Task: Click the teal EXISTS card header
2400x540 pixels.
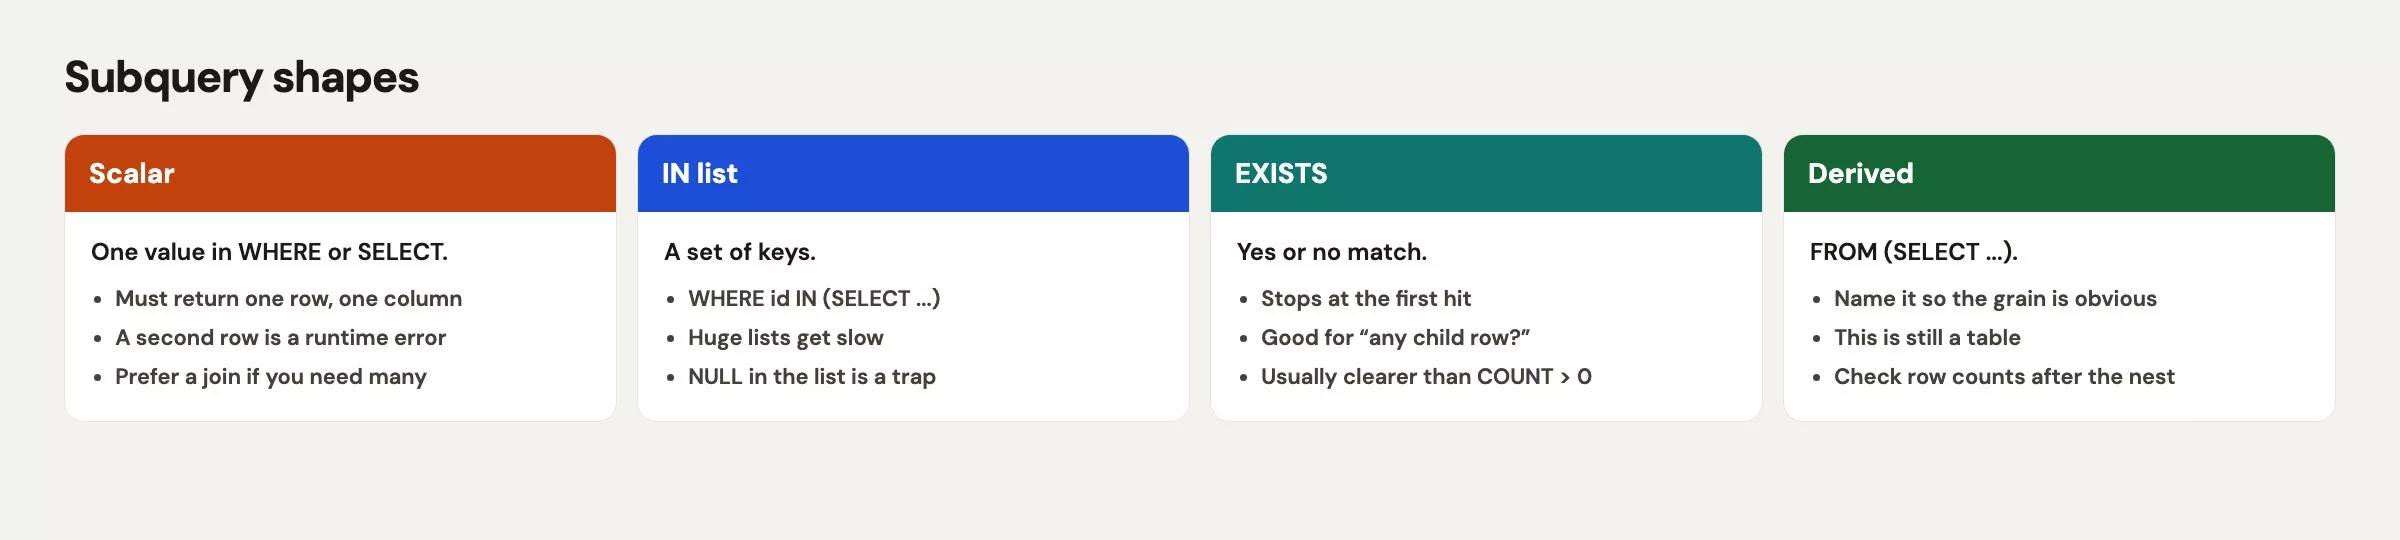Action: click(1486, 173)
